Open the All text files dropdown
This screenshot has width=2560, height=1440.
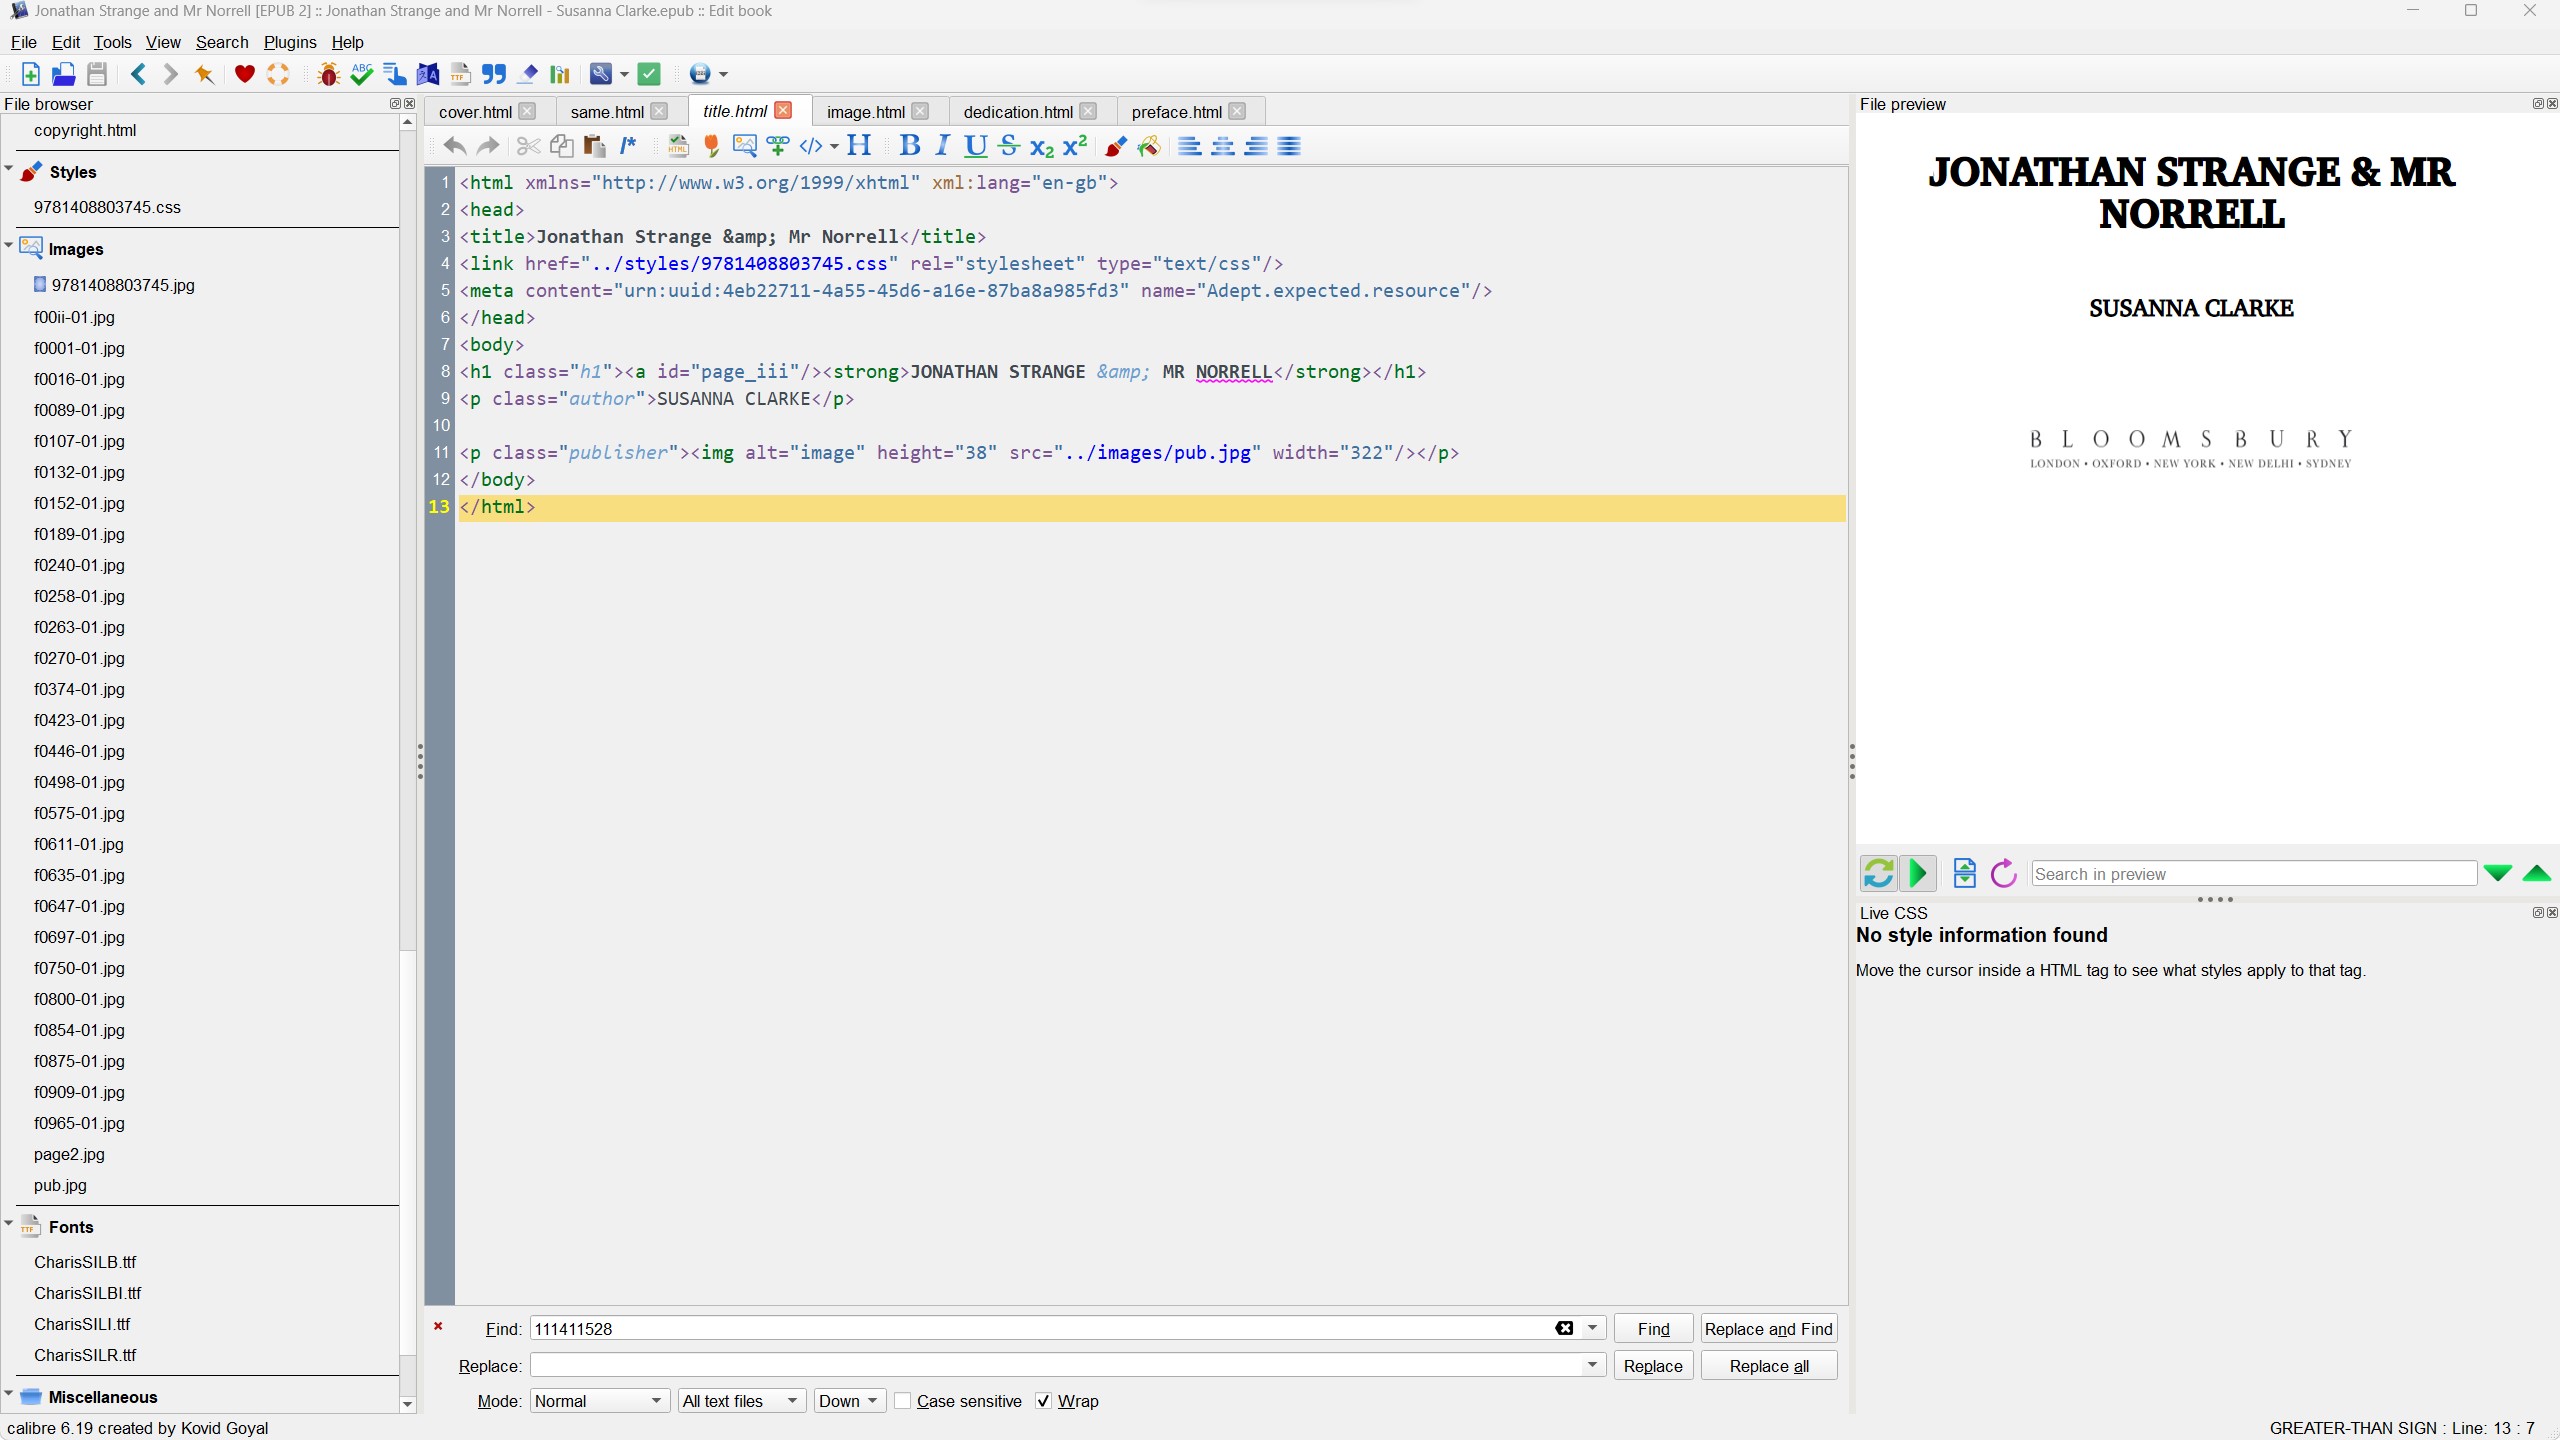pos(740,1401)
